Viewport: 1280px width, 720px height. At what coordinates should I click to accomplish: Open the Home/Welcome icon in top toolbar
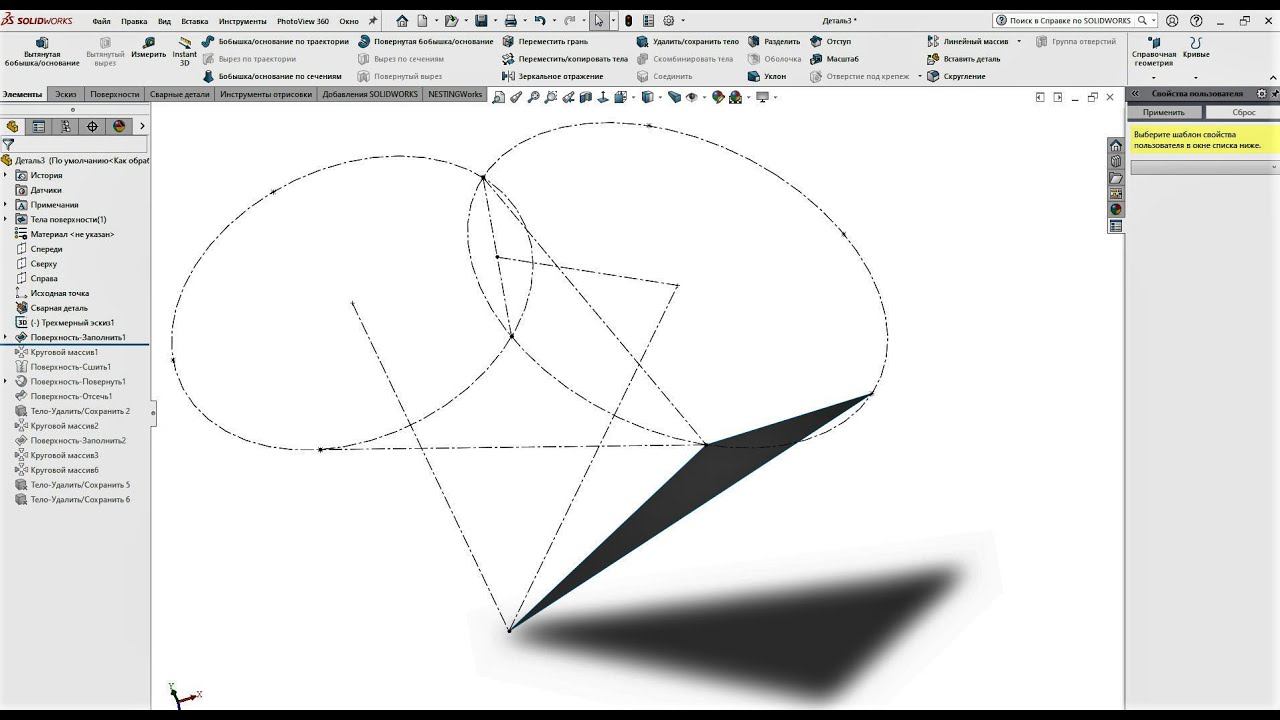point(402,20)
